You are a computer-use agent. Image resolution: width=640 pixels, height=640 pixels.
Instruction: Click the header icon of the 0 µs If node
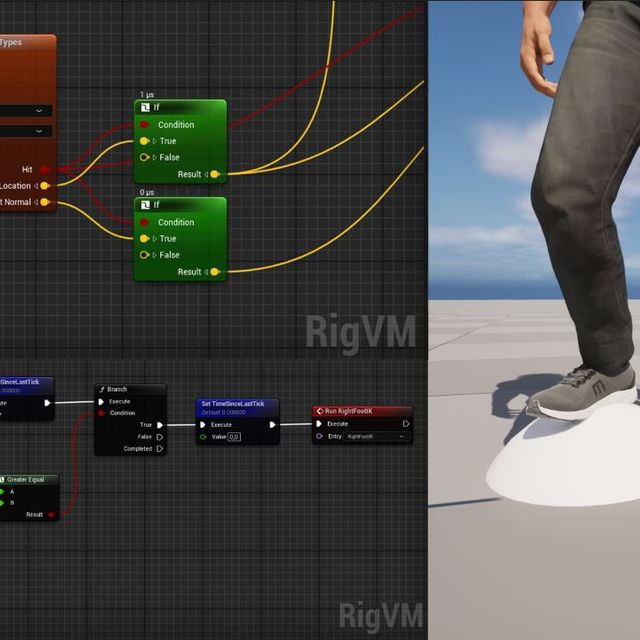(x=145, y=205)
